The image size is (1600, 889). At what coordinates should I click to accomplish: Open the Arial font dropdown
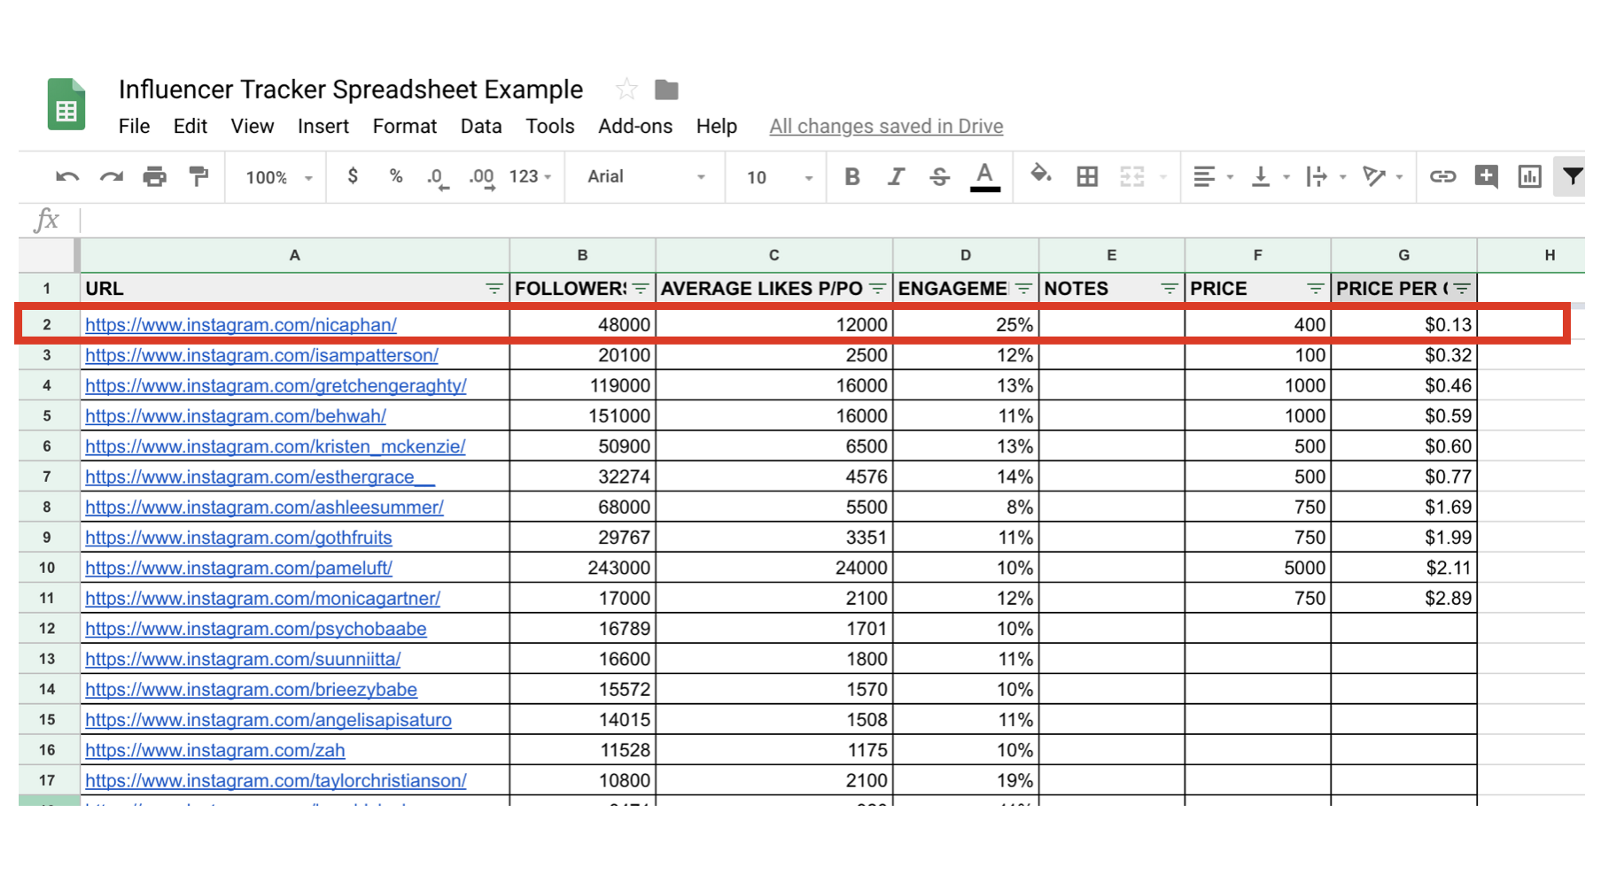click(645, 177)
